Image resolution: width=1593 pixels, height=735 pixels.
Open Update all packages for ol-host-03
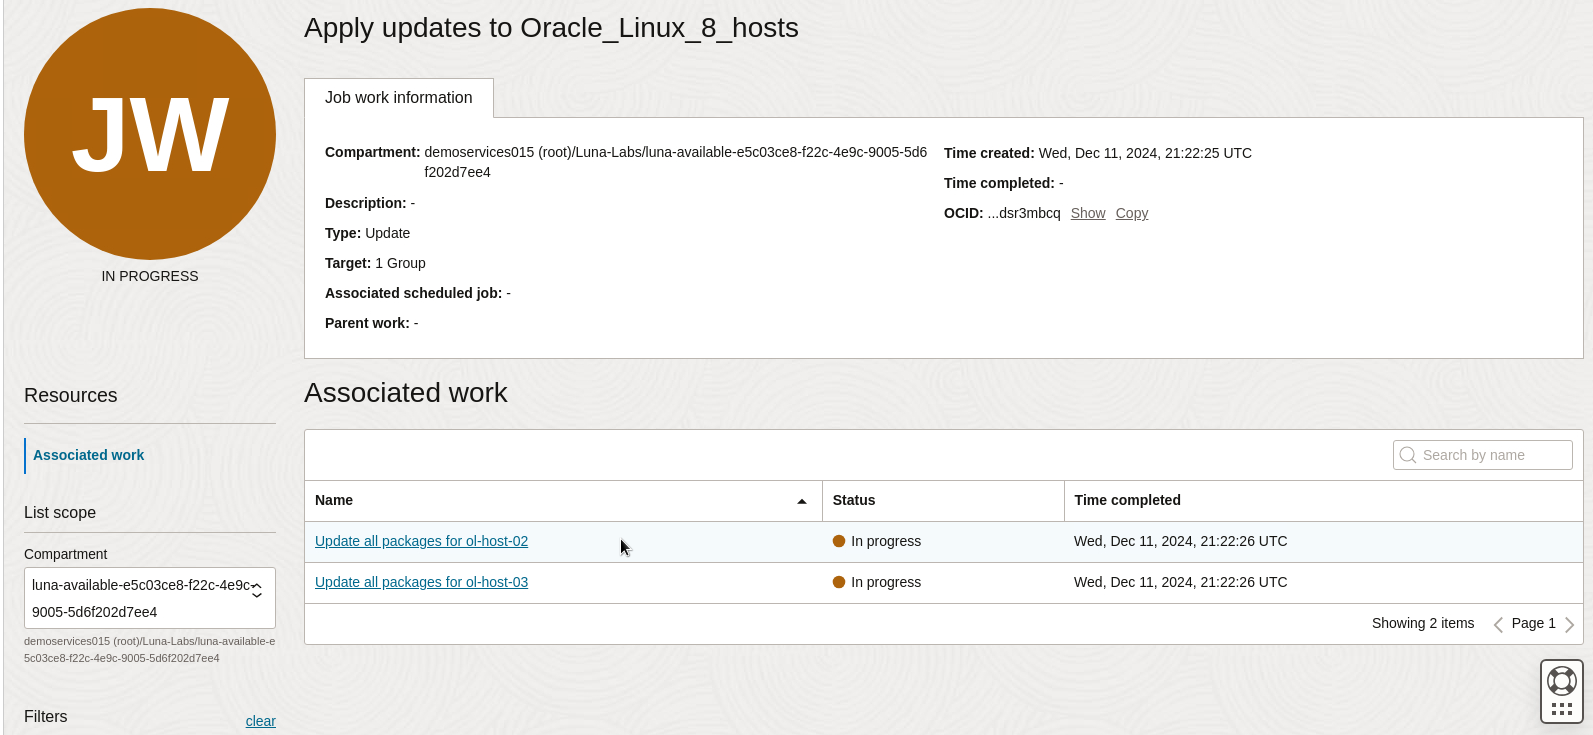[x=421, y=582]
